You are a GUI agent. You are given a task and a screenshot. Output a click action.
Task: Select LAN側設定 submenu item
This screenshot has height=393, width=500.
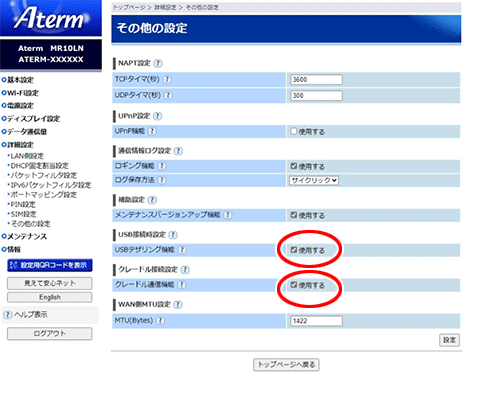[26, 156]
